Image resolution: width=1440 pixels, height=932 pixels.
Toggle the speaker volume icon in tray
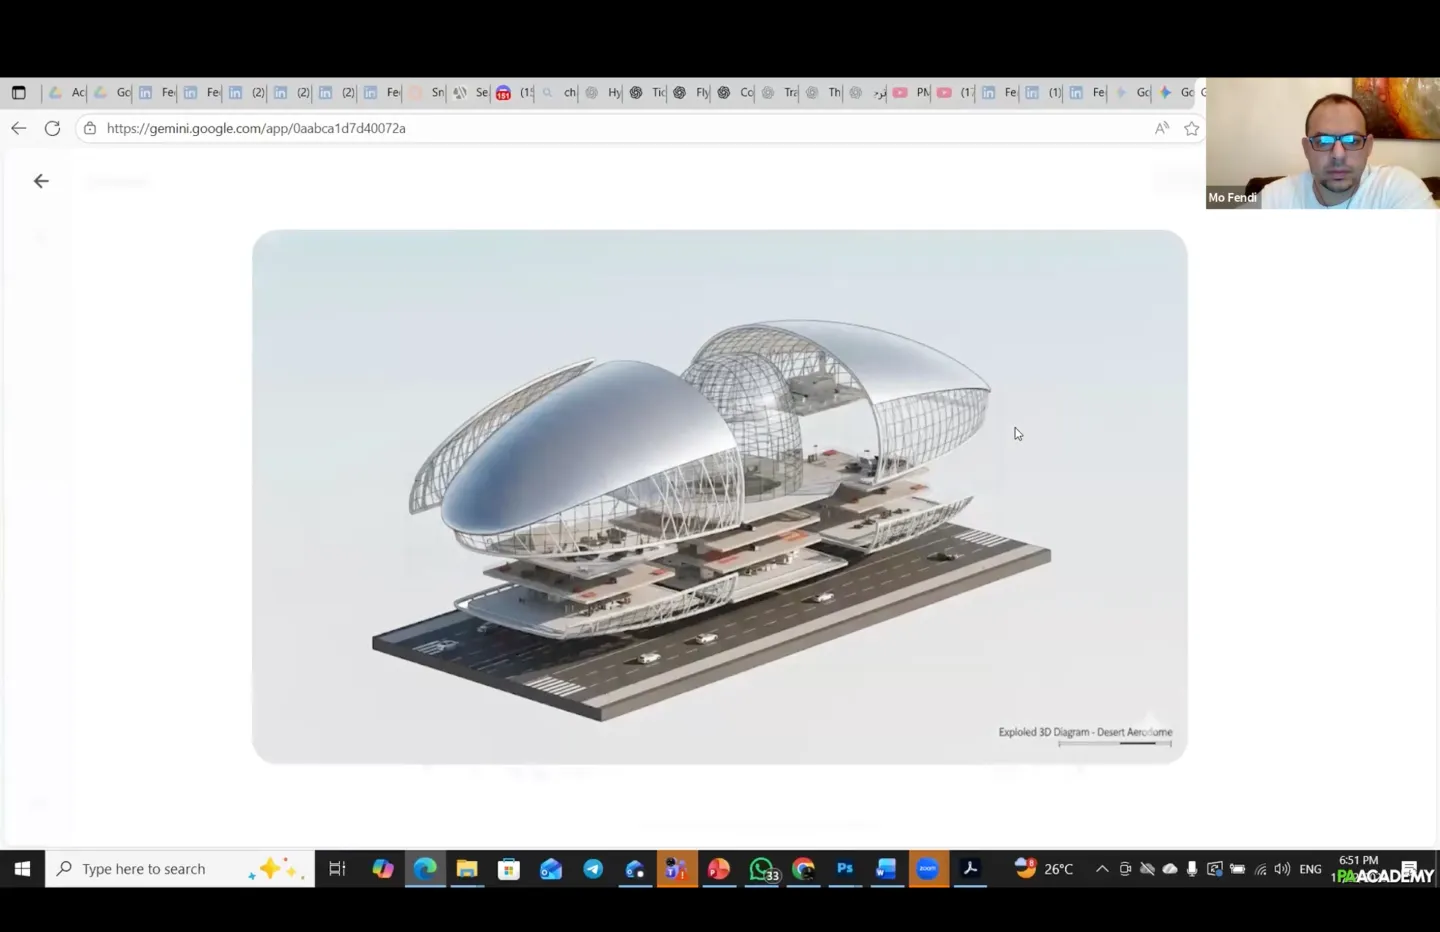[x=1282, y=869]
